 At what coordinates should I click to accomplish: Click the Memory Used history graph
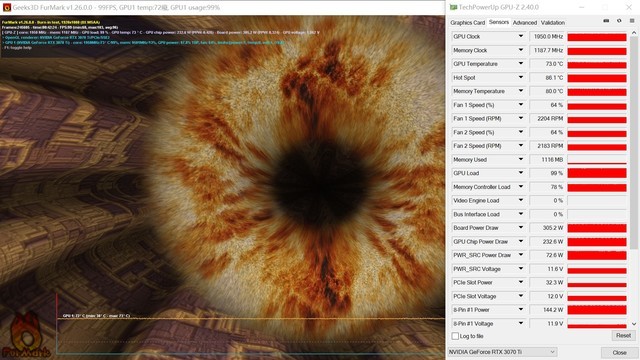(597, 160)
